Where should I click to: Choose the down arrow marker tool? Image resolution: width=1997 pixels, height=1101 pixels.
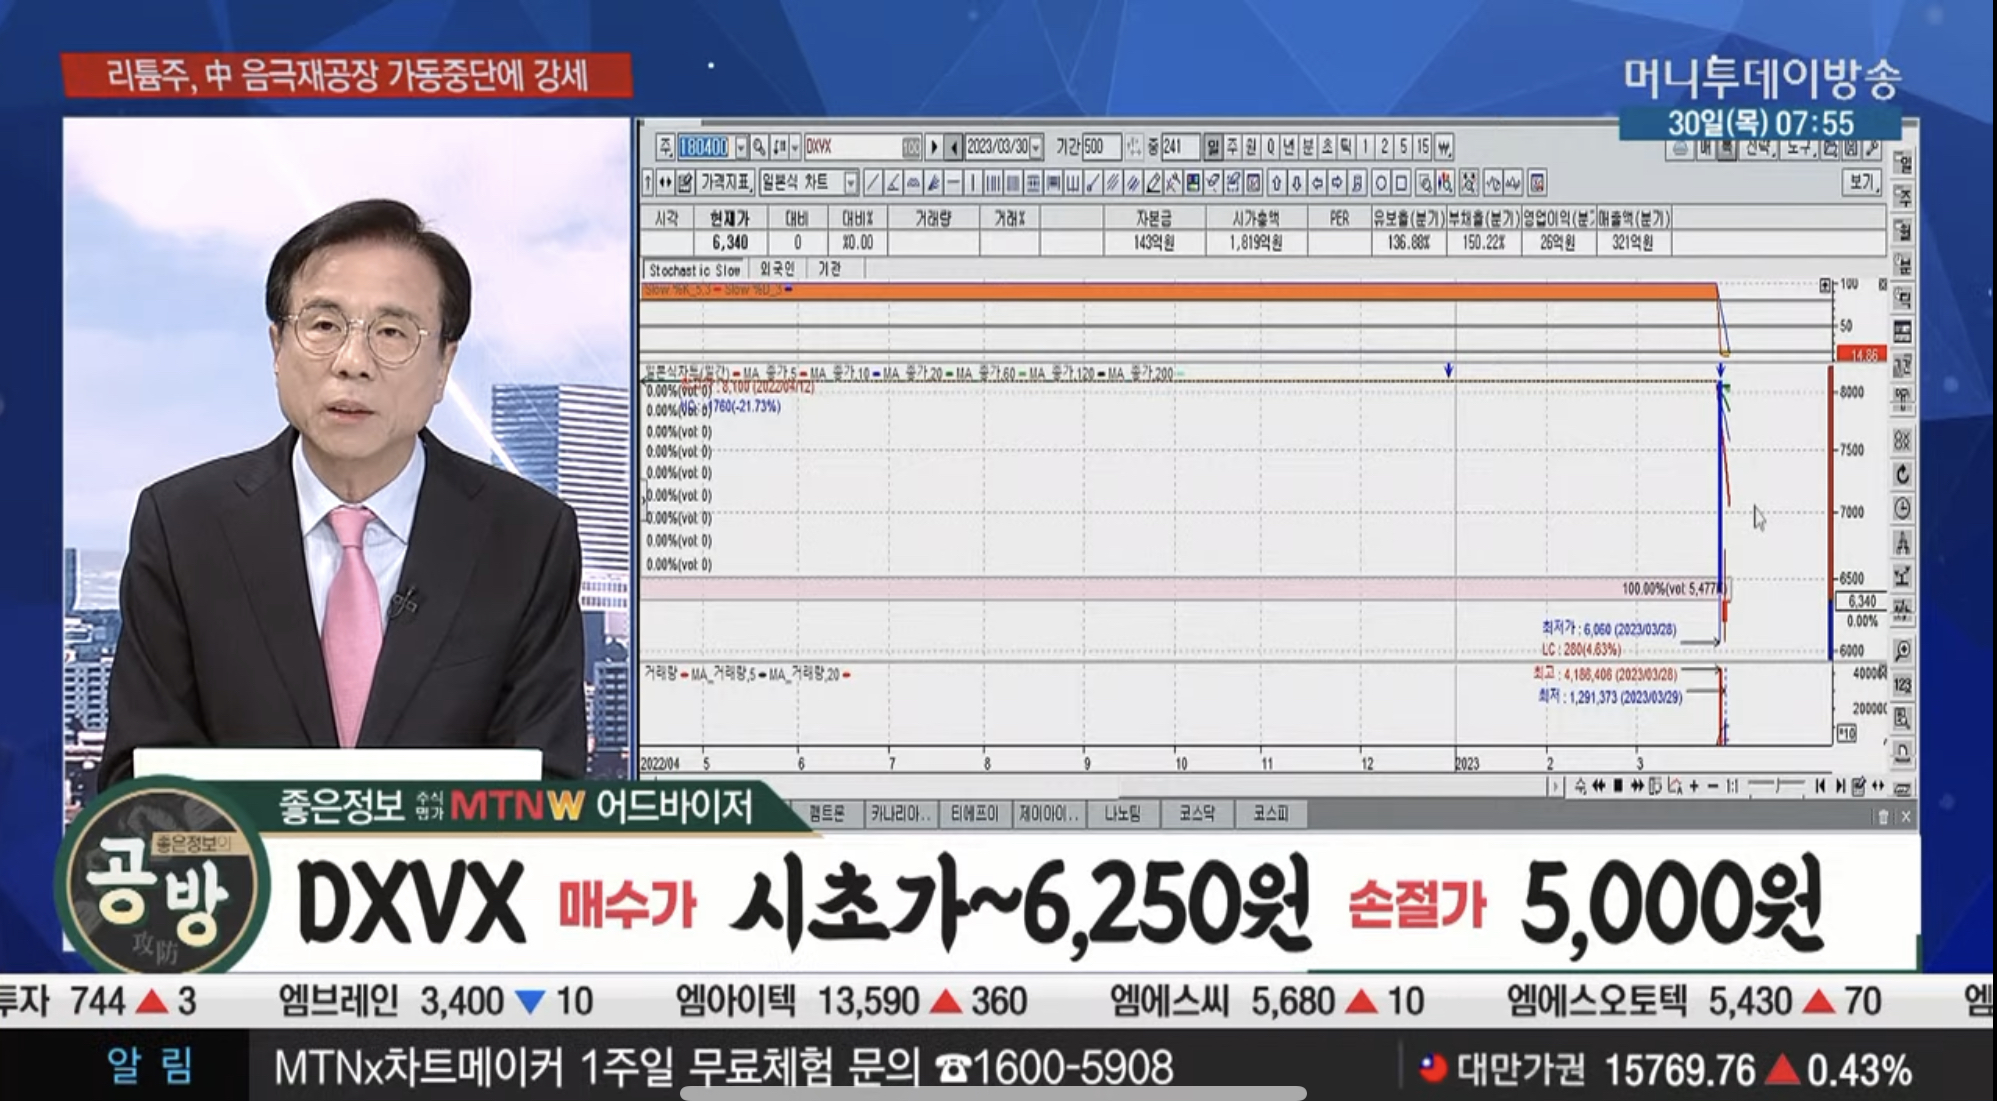[1296, 183]
